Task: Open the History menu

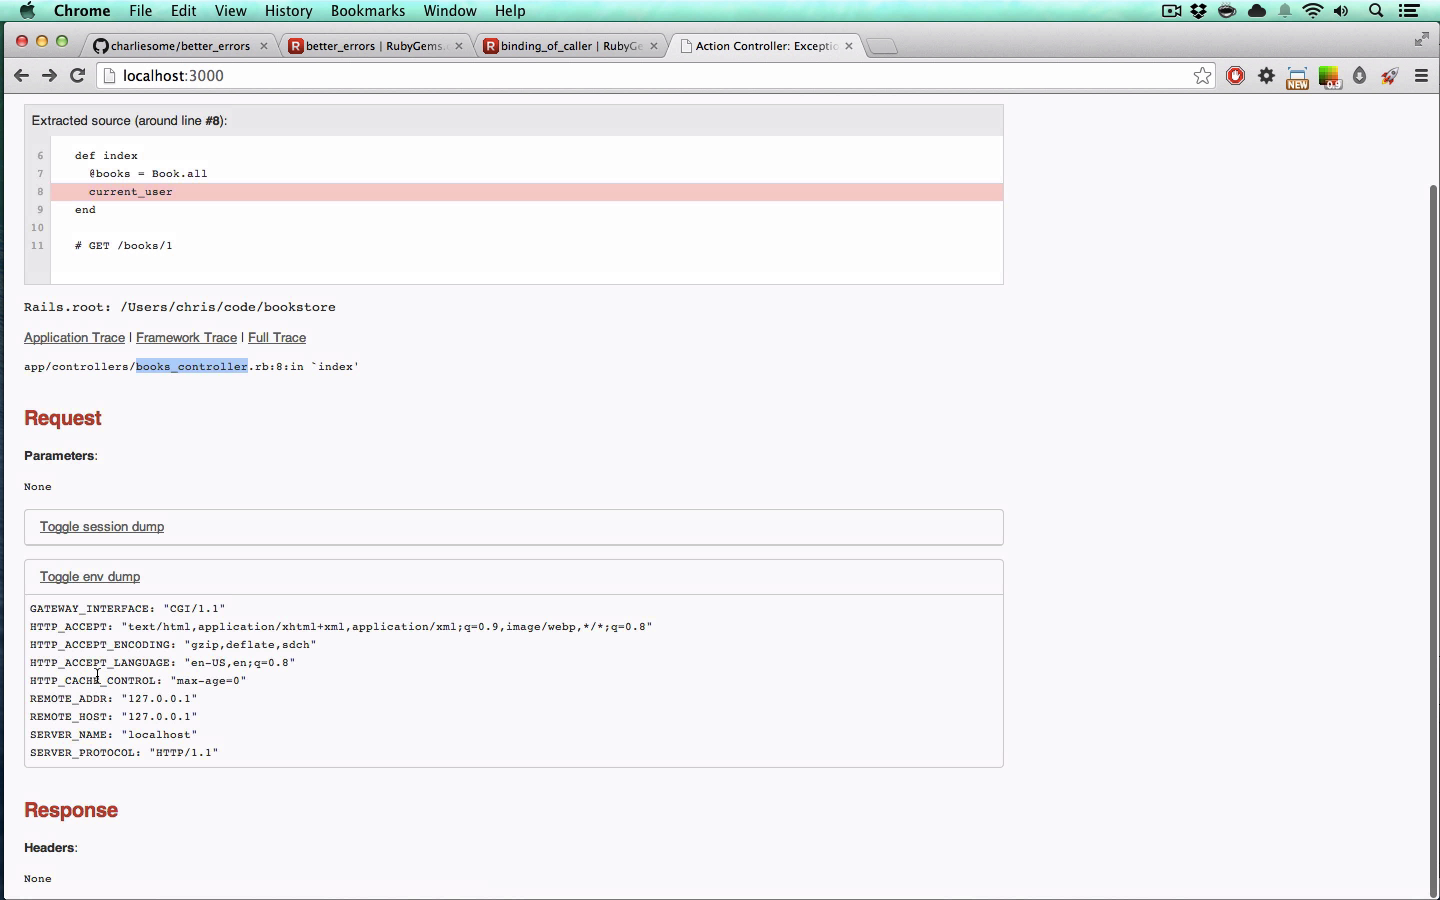Action: 288,11
